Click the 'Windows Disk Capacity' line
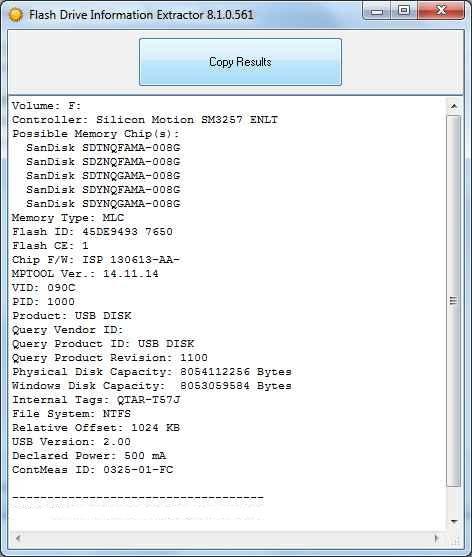The height and width of the screenshot is (557, 472). 152,386
